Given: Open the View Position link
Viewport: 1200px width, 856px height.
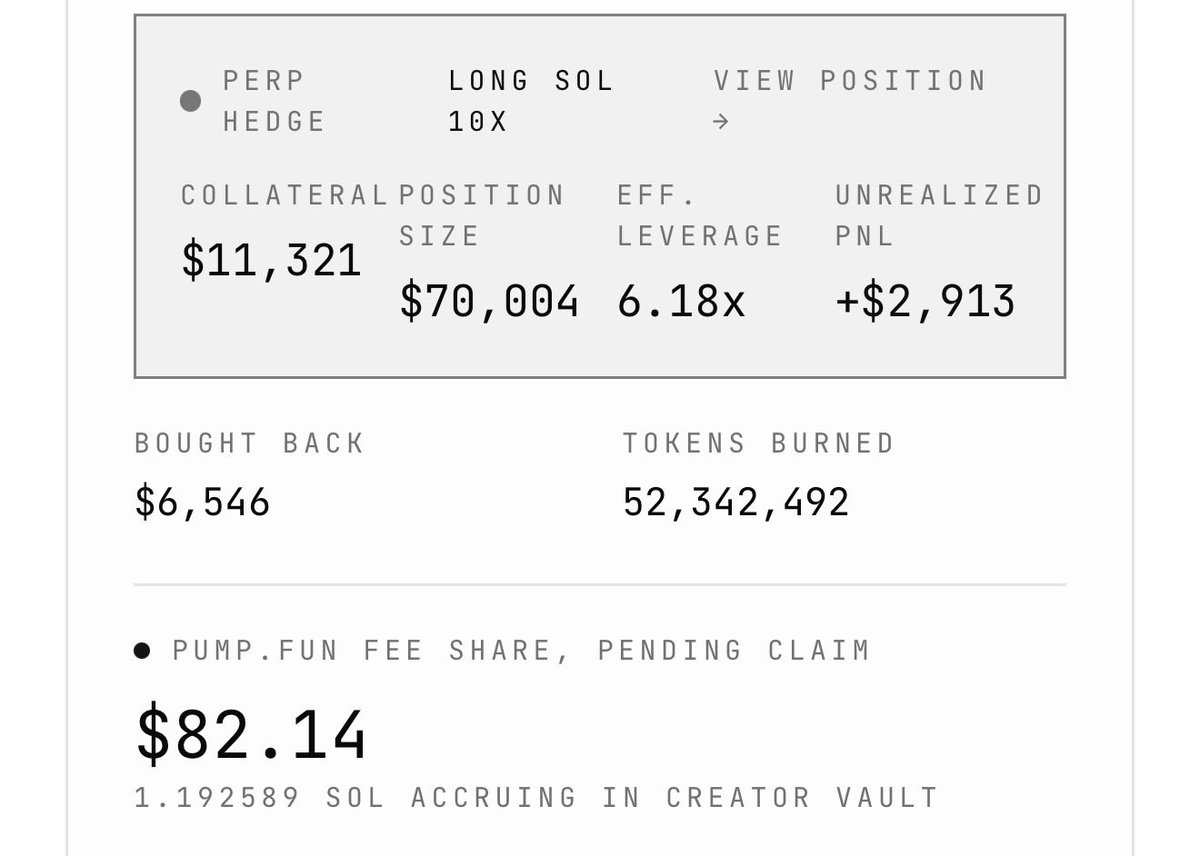Looking at the screenshot, I should coord(850,100).
